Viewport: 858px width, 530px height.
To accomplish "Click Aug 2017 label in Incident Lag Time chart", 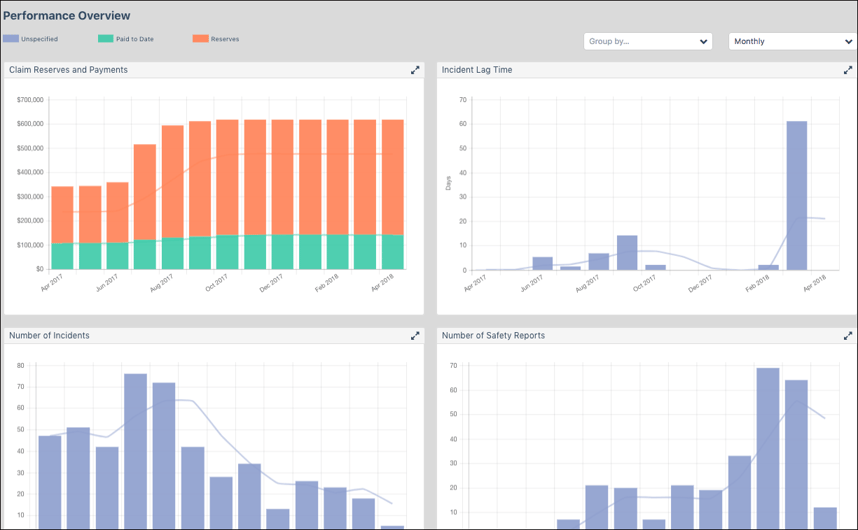I will click(x=588, y=283).
